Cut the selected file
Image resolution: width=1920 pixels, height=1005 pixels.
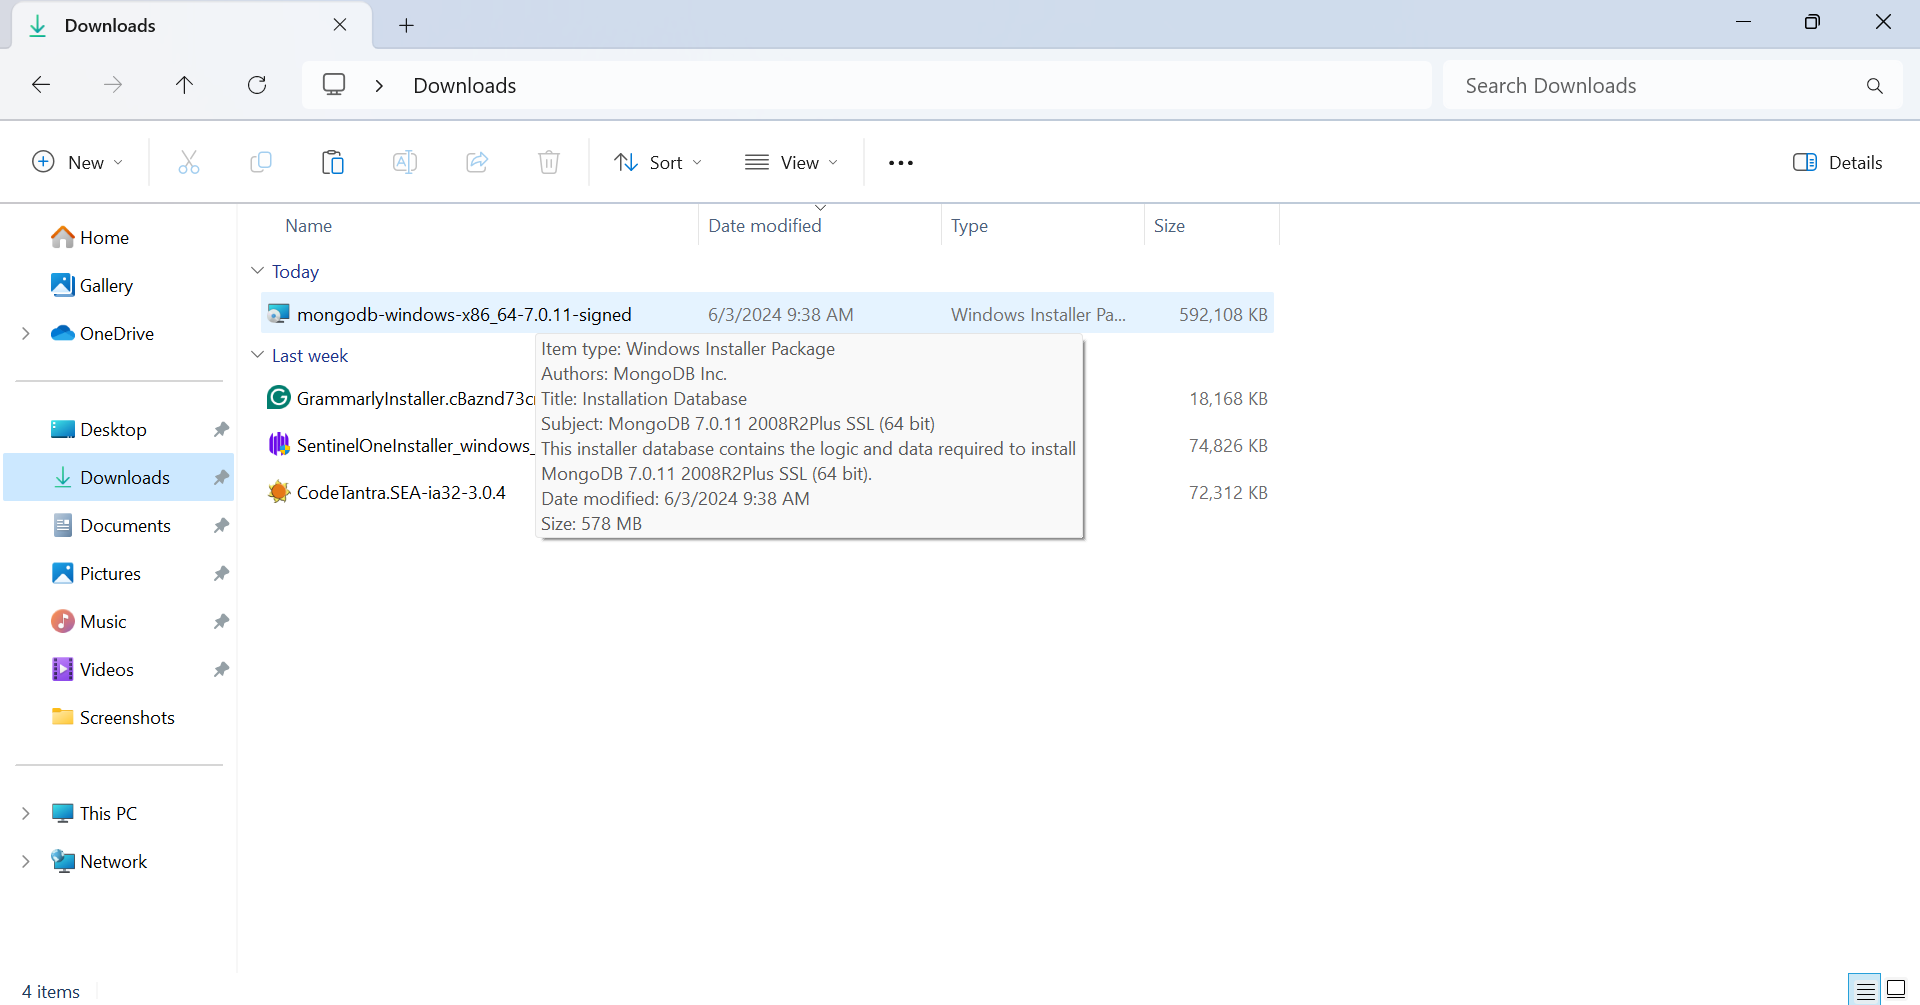pos(189,161)
